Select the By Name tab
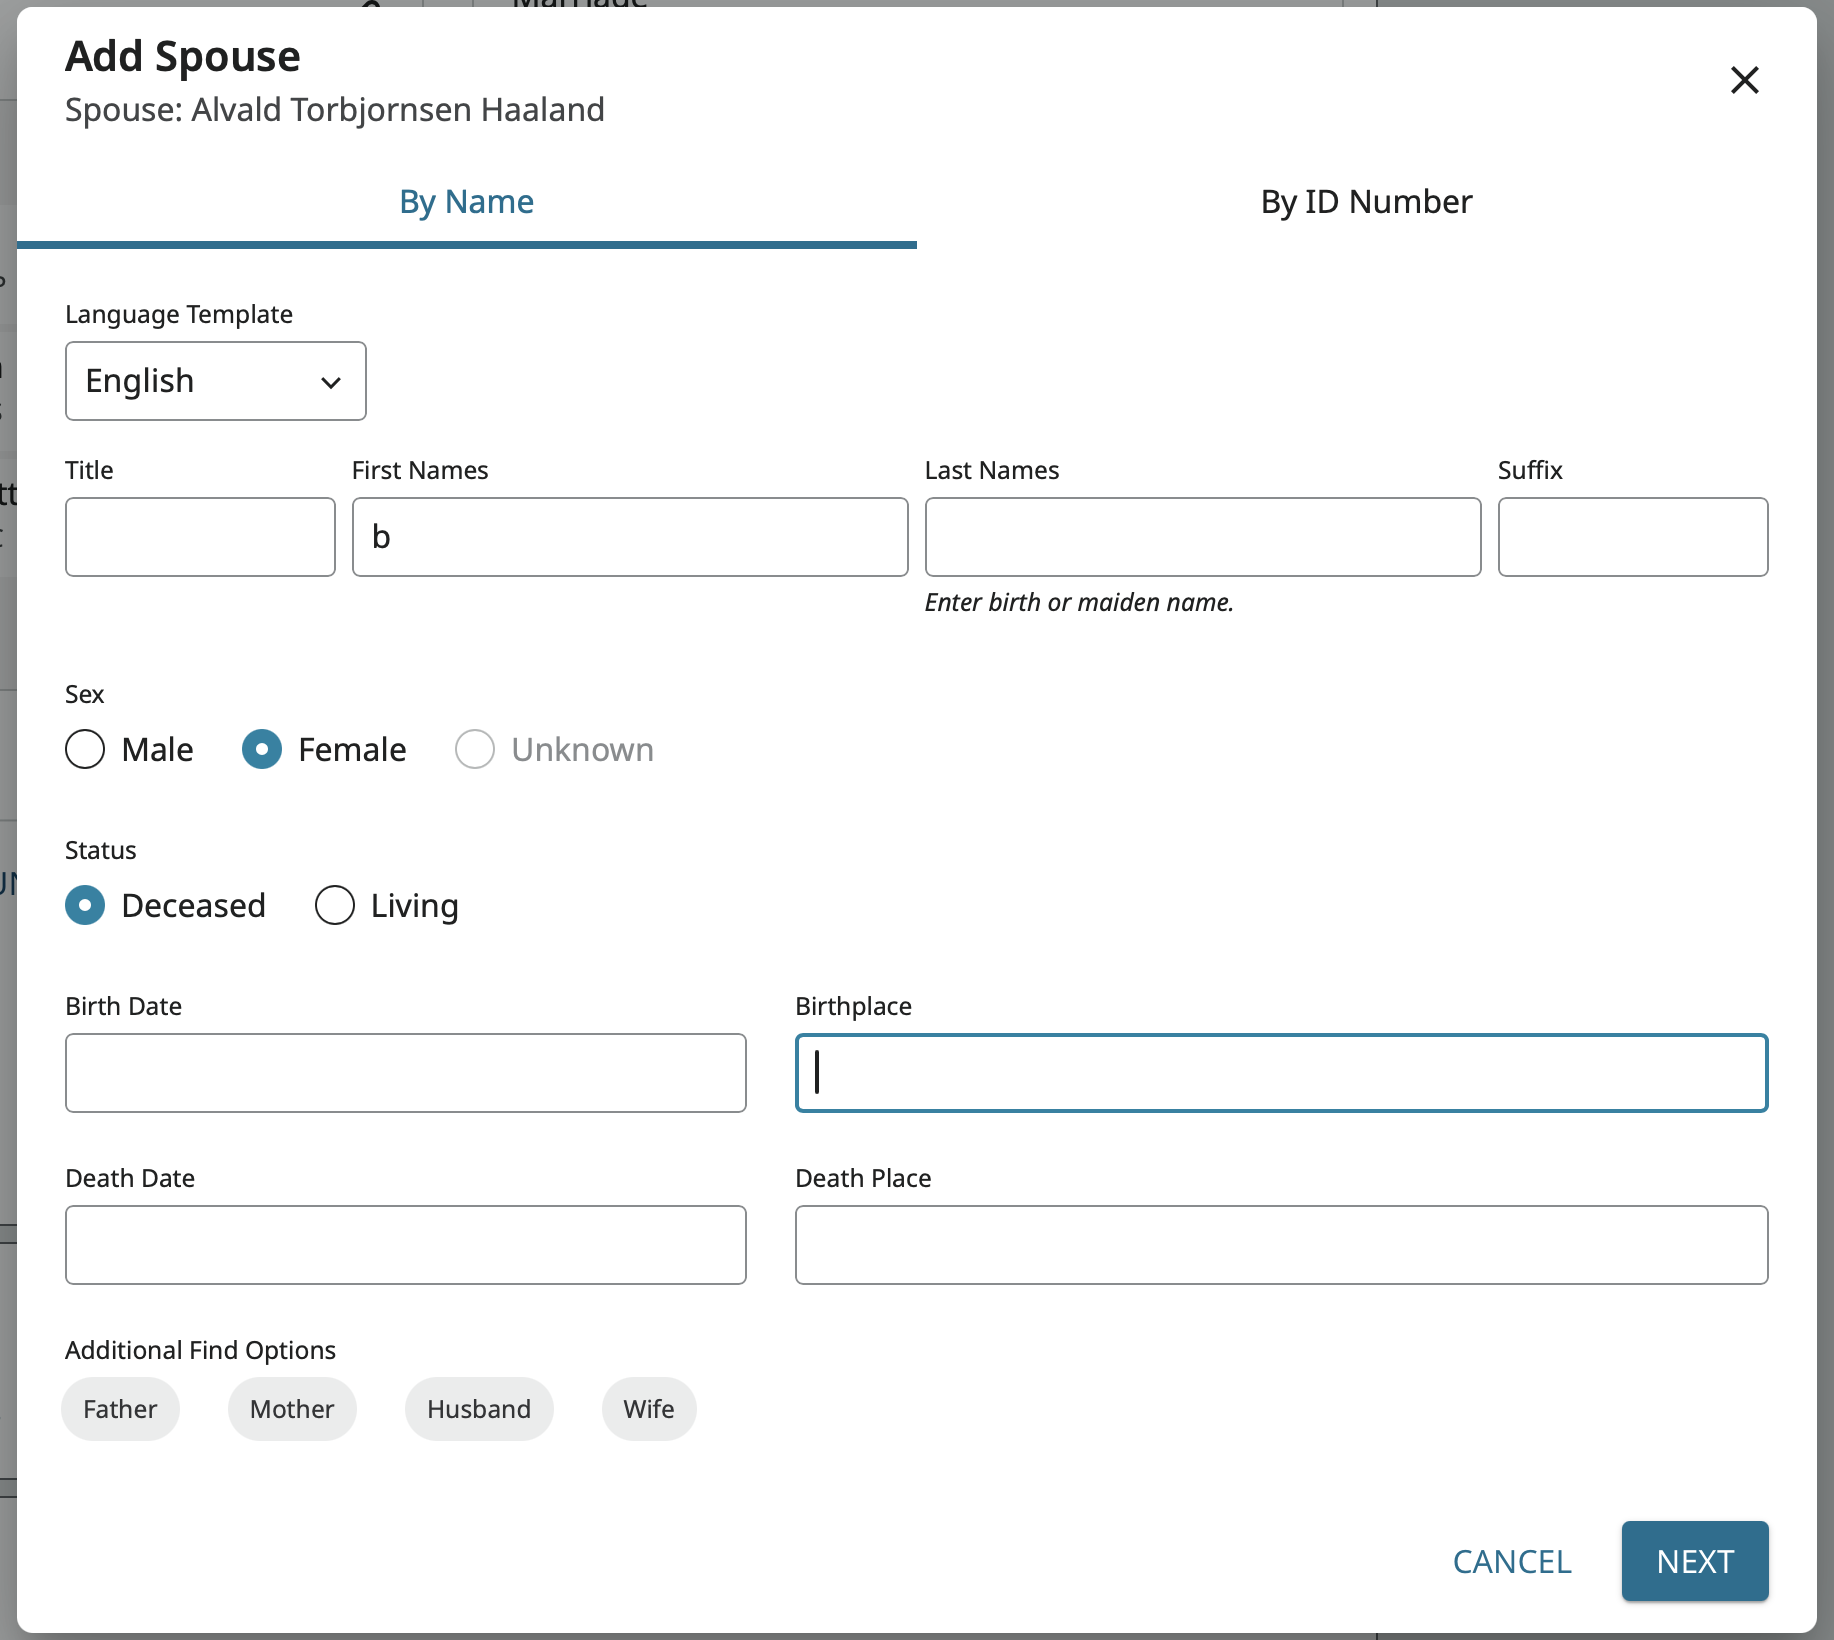Viewport: 1834px width, 1640px height. coord(466,202)
